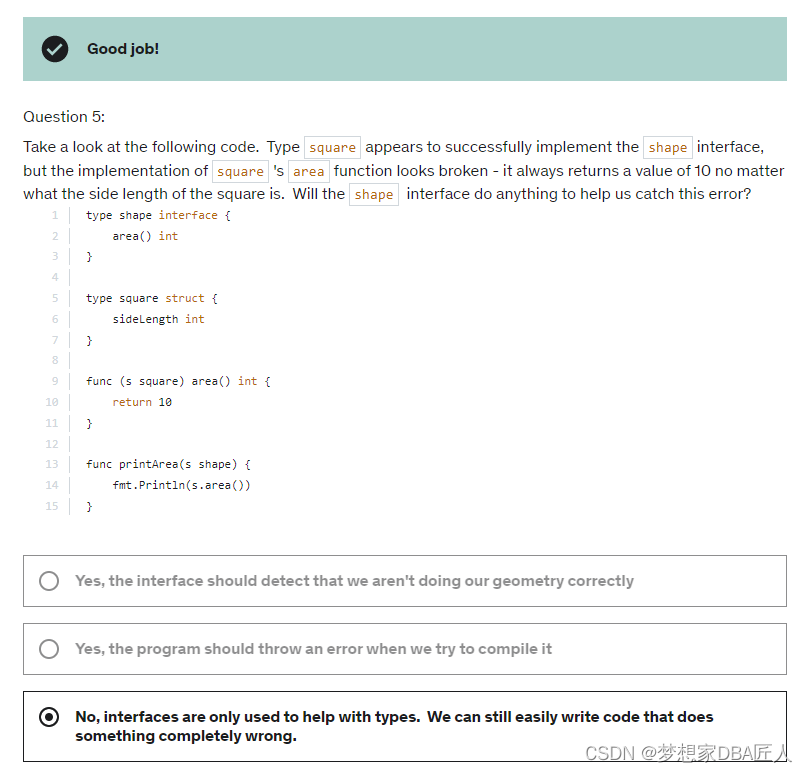Click the inline 'shape' code tag before interface
808x773 pixels.
pyautogui.click(x=667, y=147)
